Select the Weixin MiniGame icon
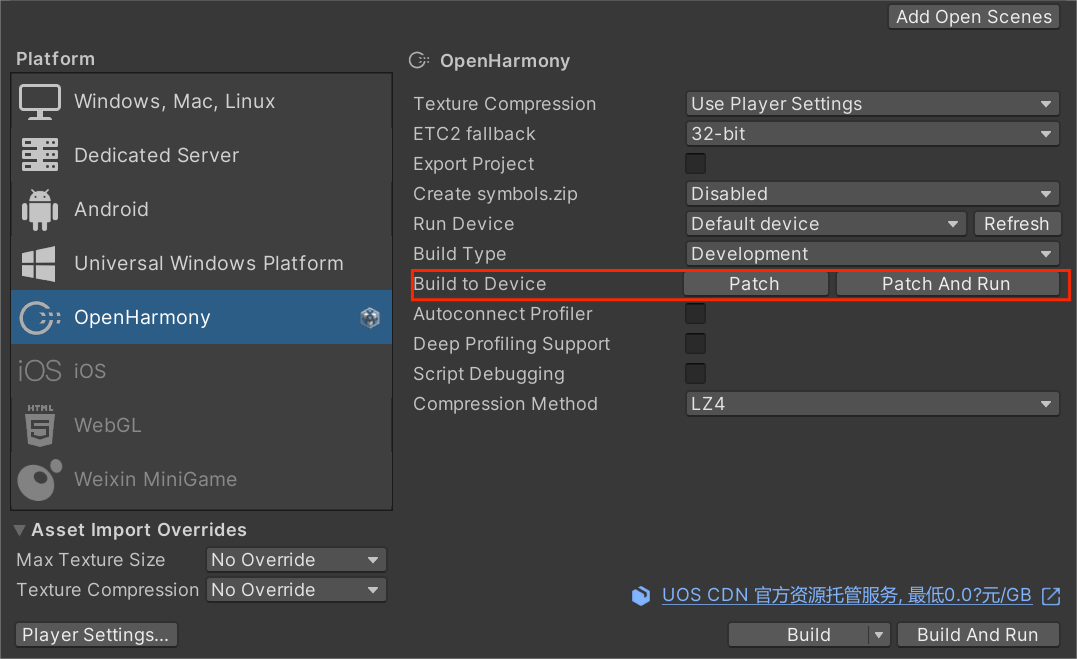Viewport: 1077px width, 659px height. pos(39,479)
